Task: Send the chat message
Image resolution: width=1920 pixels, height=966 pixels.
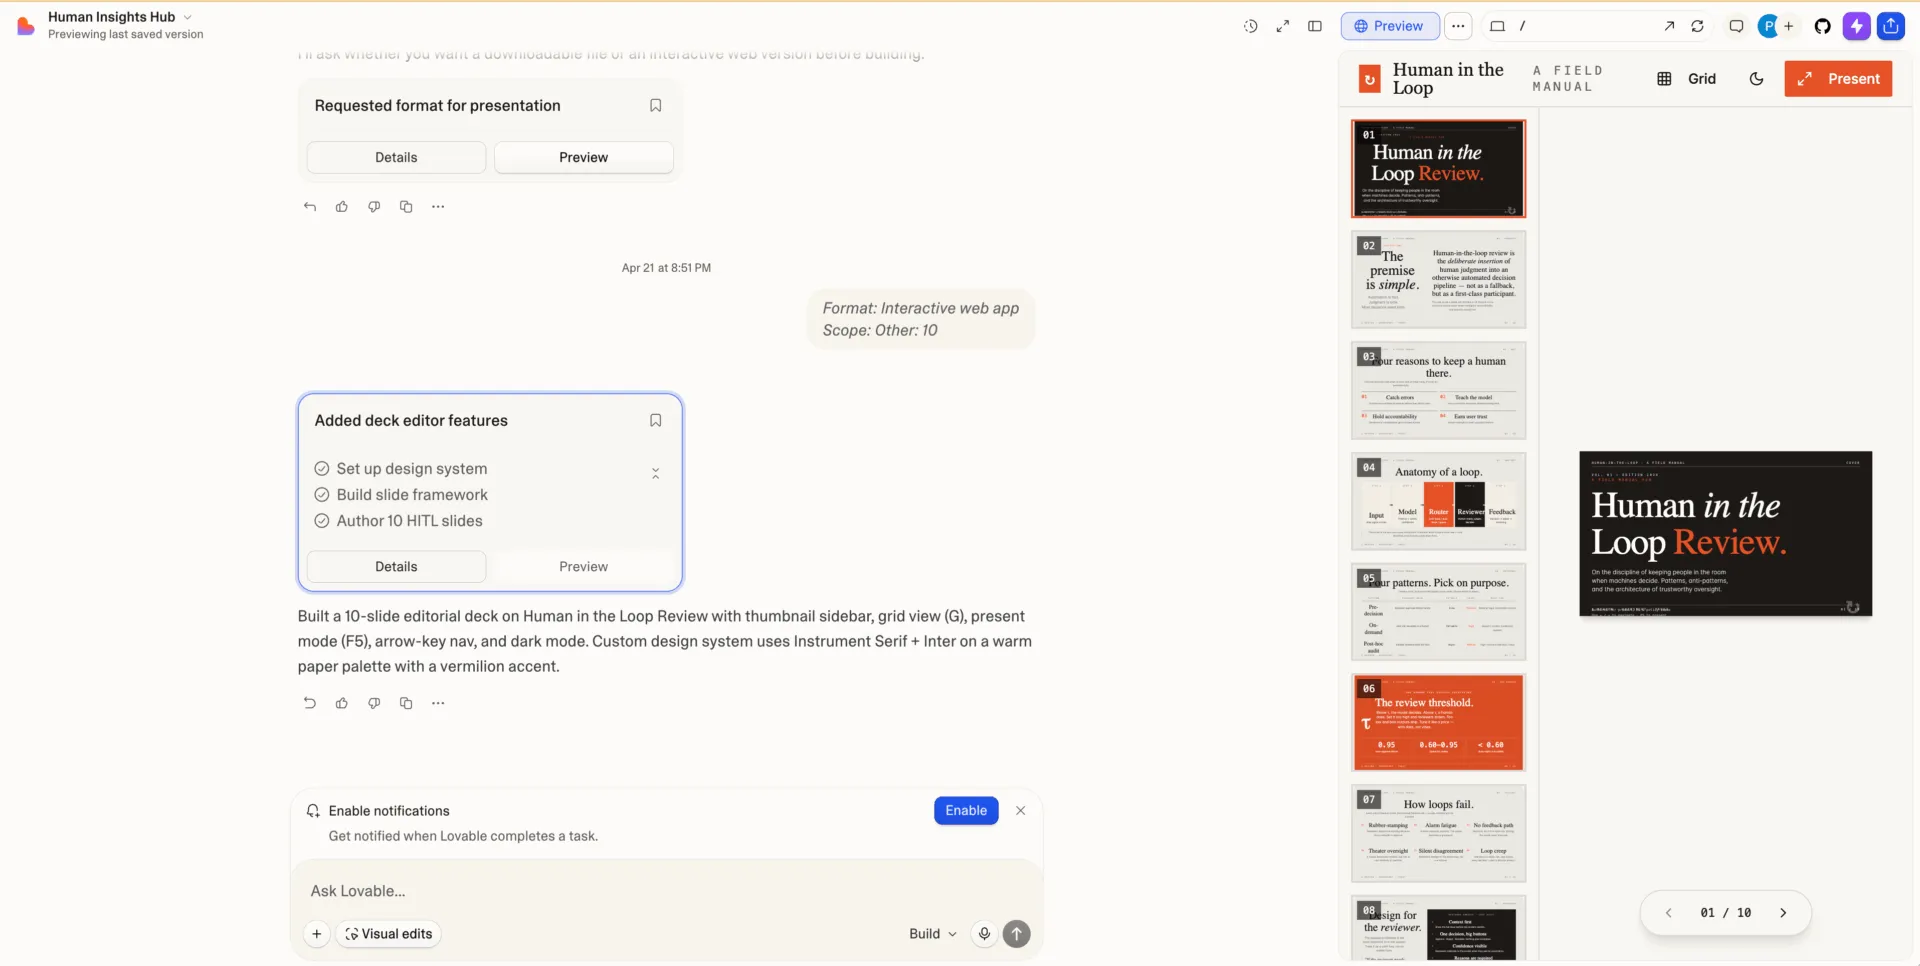Action: [x=1017, y=934]
